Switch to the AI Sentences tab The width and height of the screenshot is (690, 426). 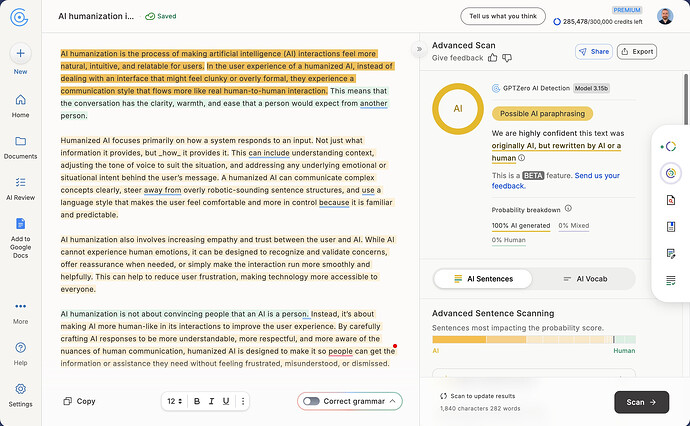click(x=483, y=279)
